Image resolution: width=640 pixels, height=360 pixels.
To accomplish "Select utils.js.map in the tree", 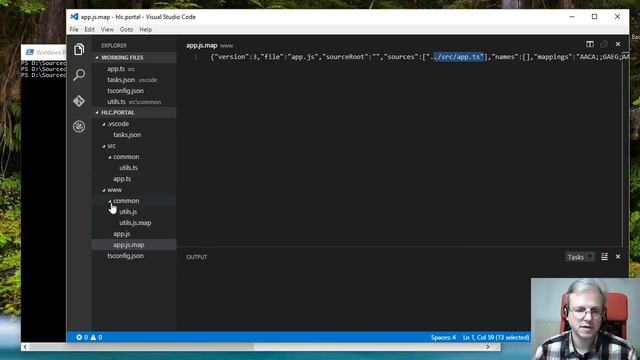I will [x=134, y=223].
